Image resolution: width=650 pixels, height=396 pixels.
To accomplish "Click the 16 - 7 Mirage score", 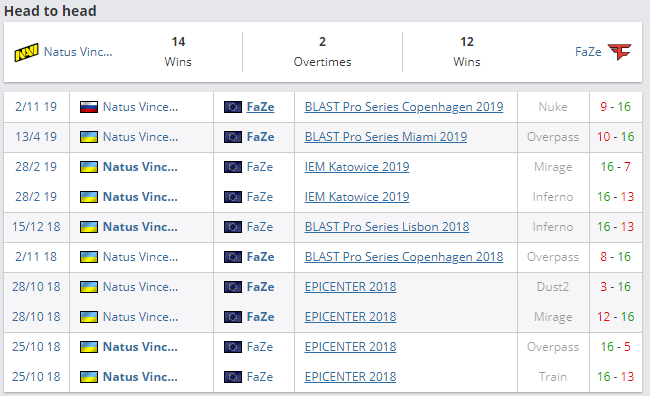I will point(616,167).
